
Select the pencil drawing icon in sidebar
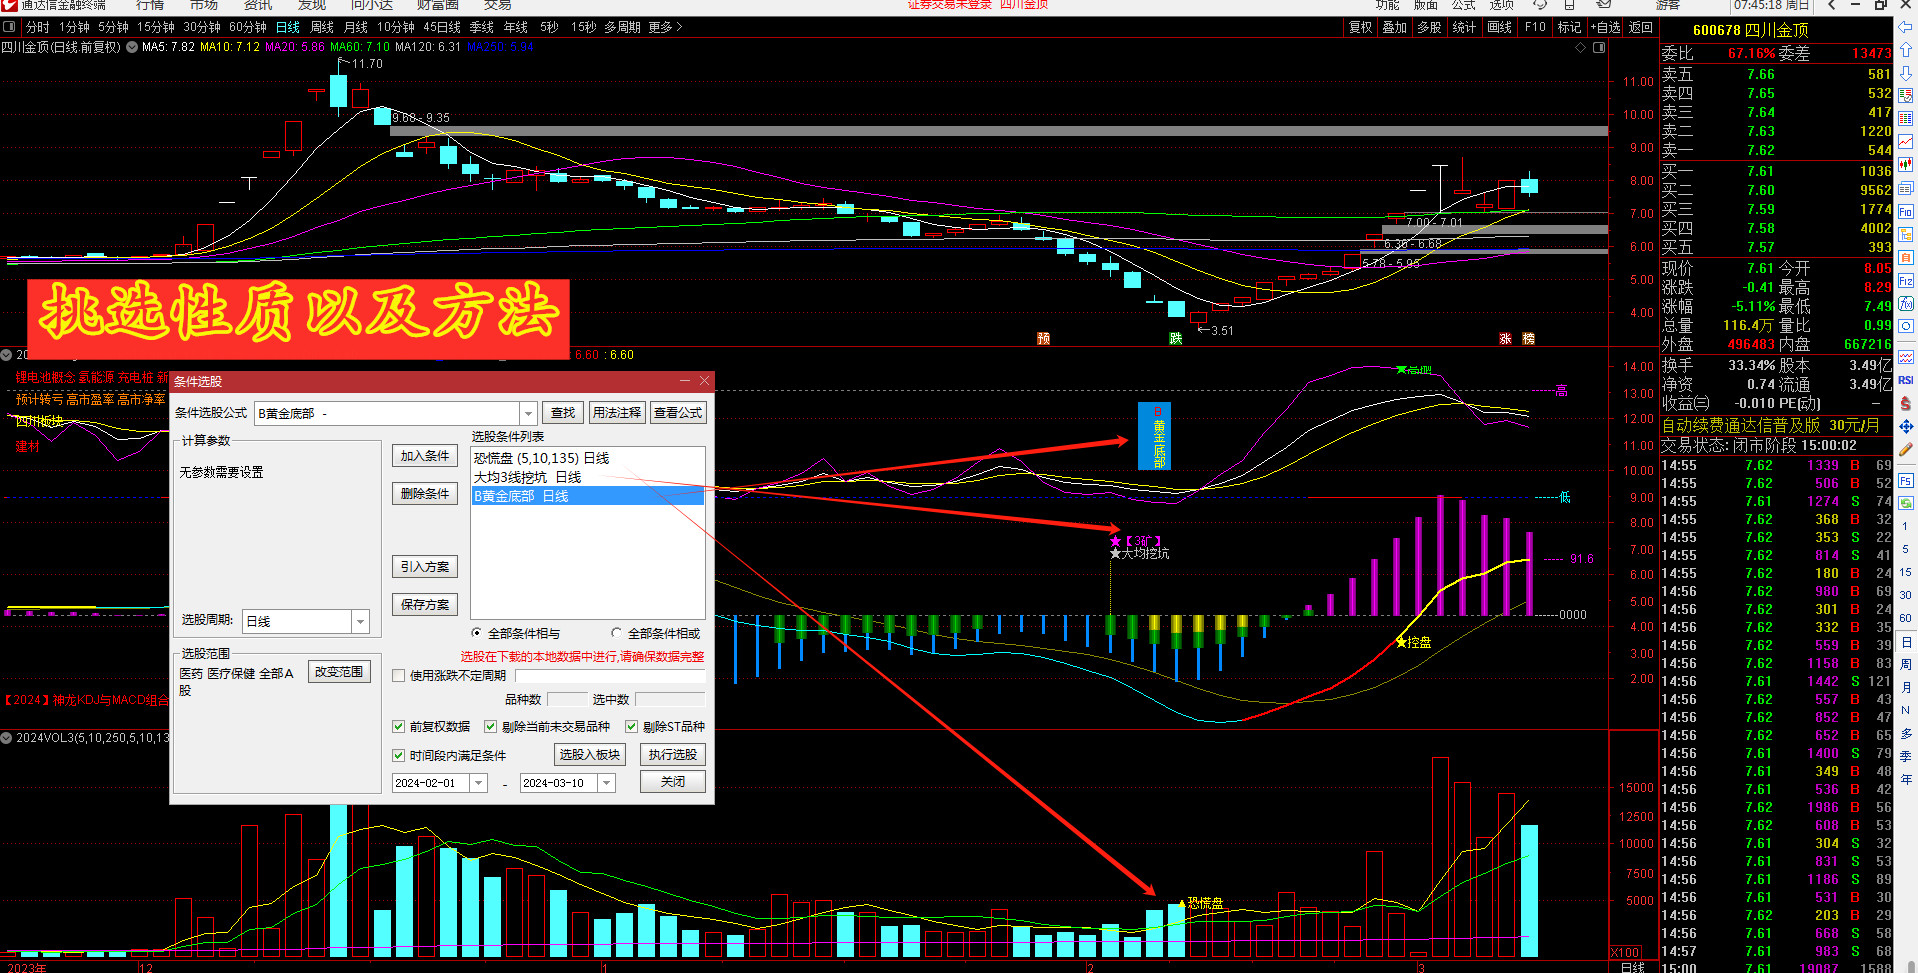click(1906, 450)
